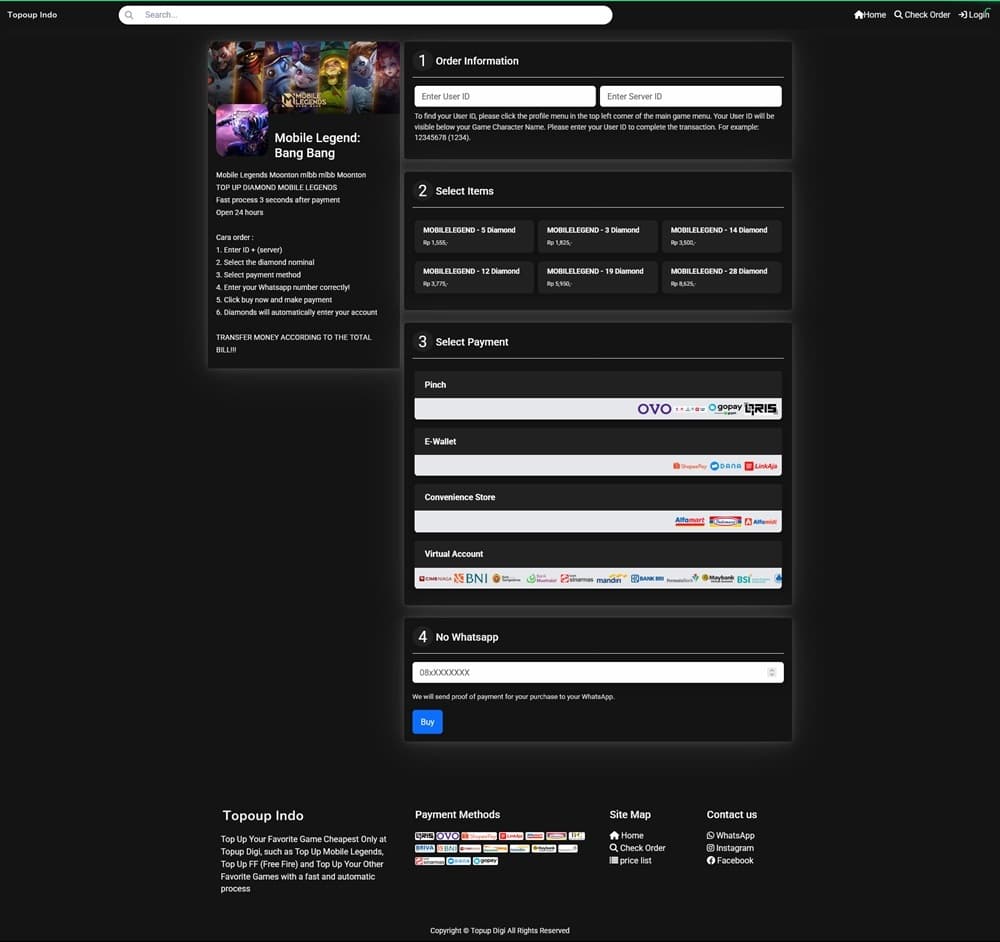Click the blue Buy button
The width and height of the screenshot is (1000, 942).
(427, 722)
